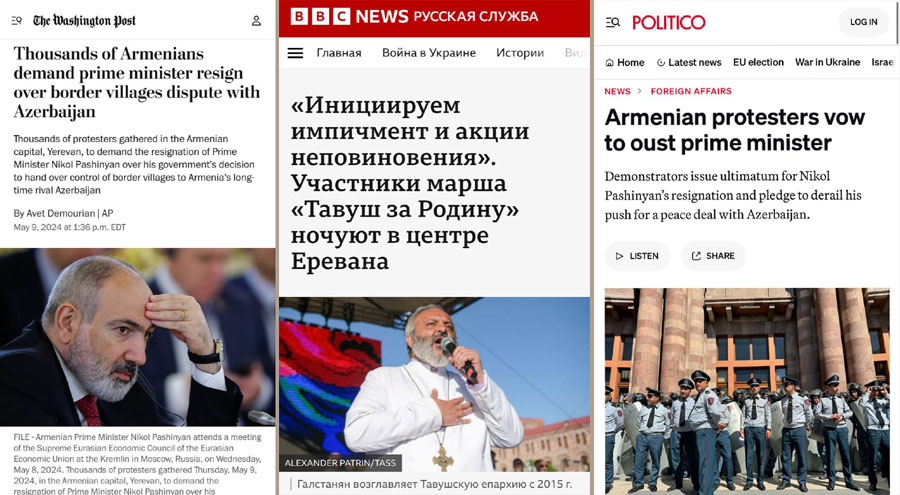The width and height of the screenshot is (900, 495).
Task: Open Politico menu and search icon
Action: pos(612,22)
